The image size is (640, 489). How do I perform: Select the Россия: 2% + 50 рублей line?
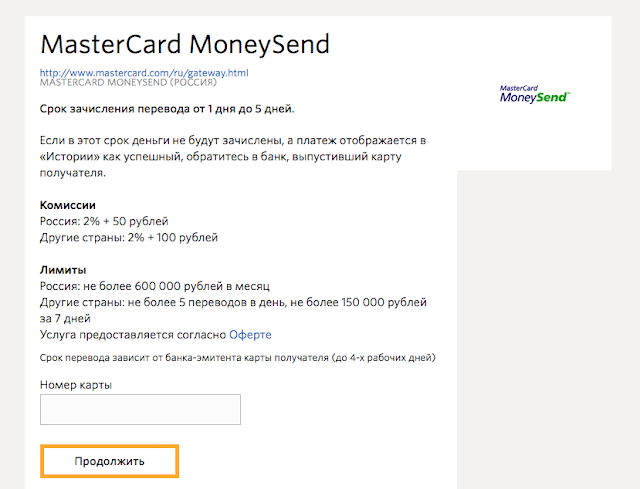pyautogui.click(x=104, y=221)
